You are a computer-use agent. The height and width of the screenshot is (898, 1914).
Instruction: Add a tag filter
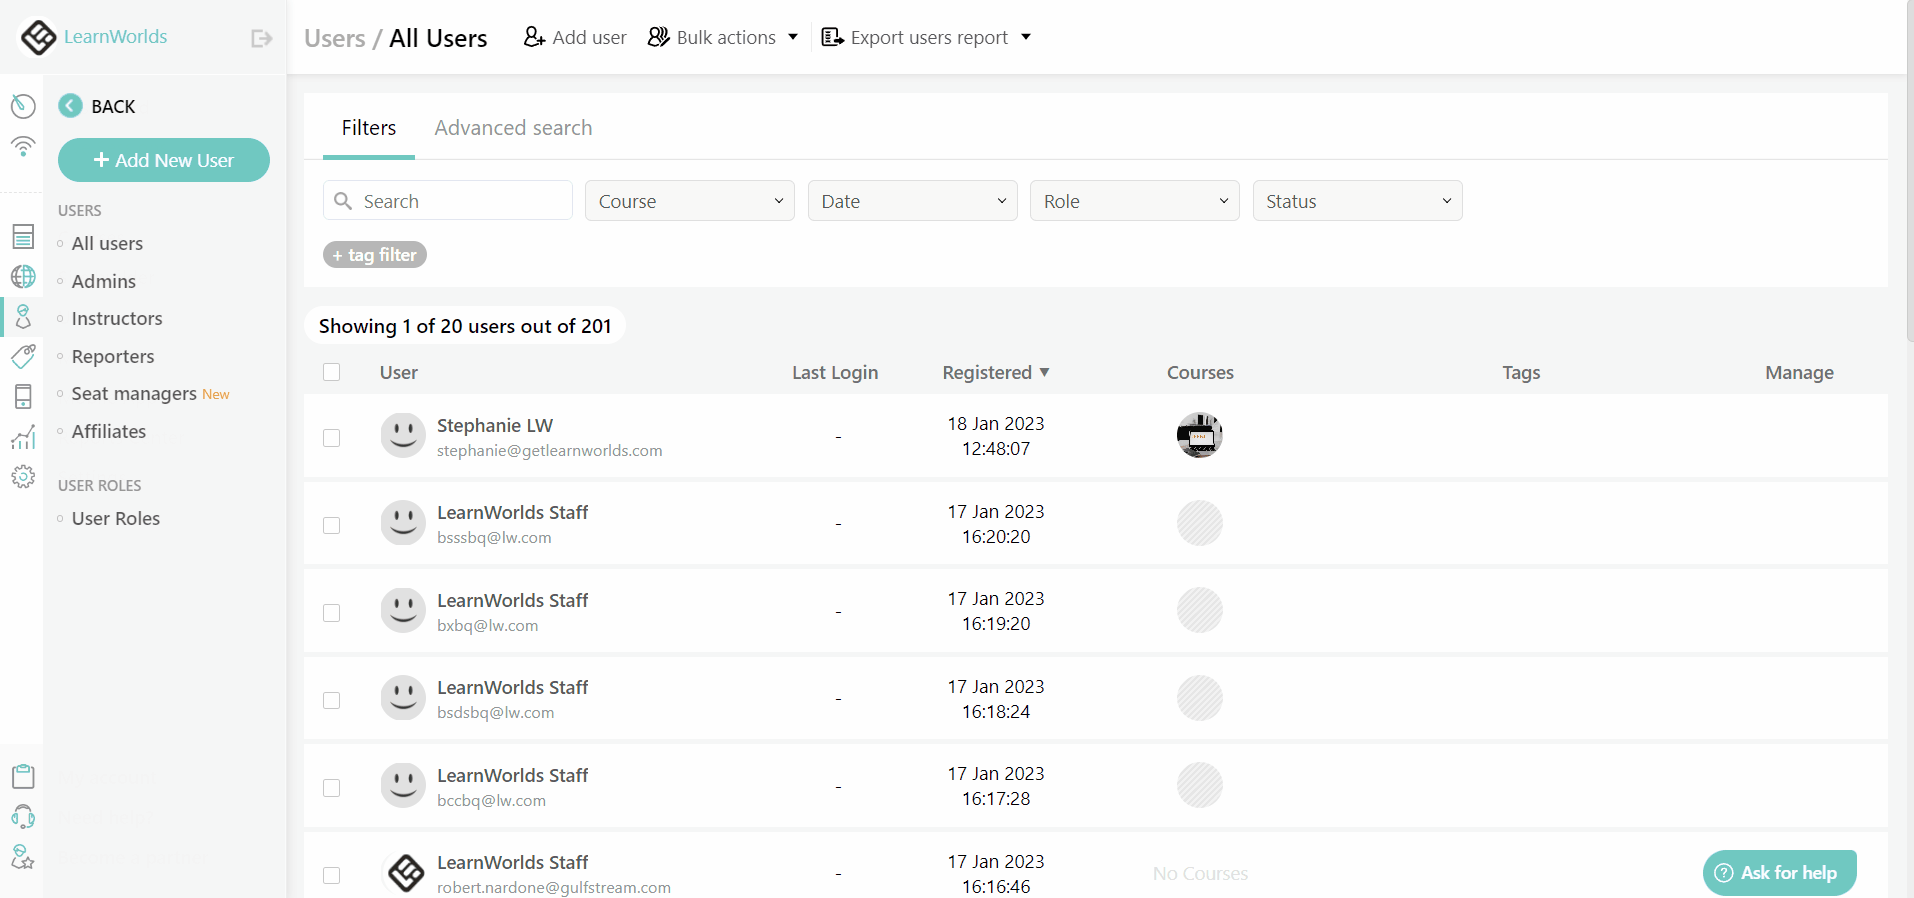point(375,255)
